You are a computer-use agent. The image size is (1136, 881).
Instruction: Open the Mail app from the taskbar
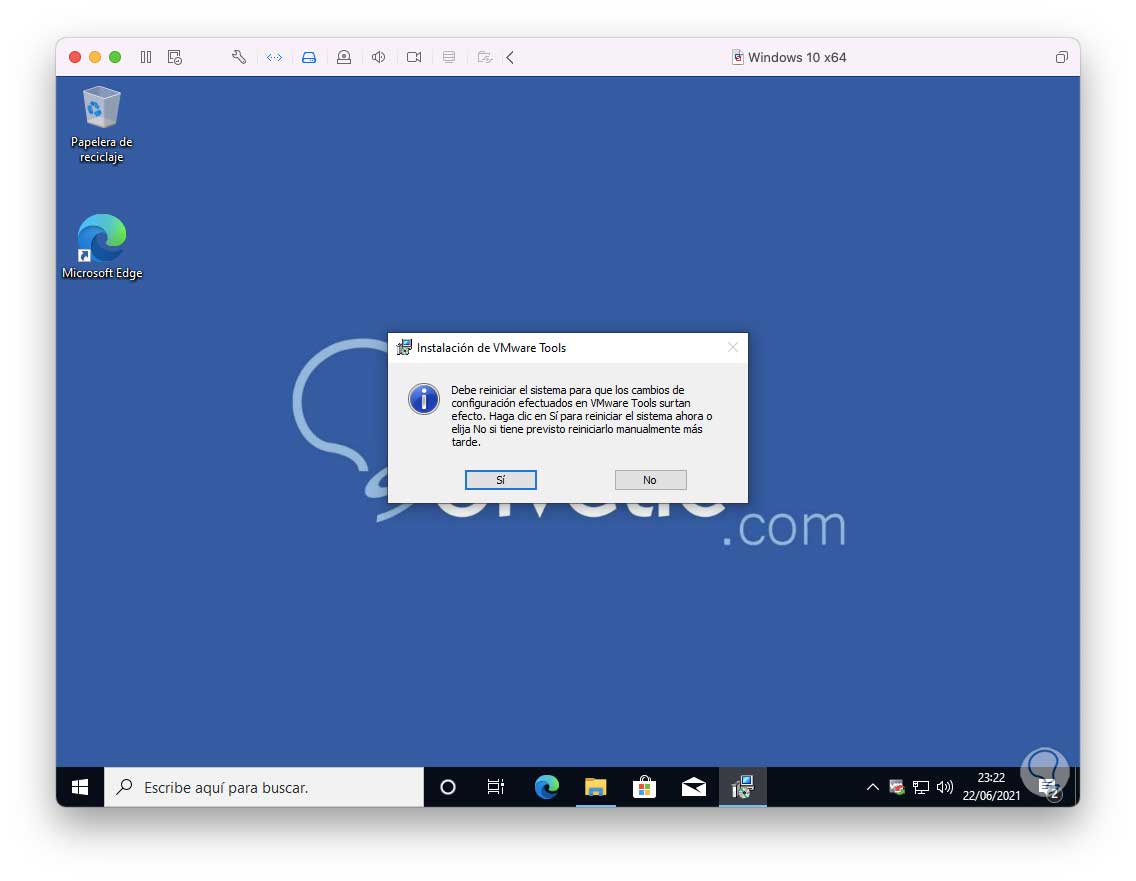tap(693, 787)
